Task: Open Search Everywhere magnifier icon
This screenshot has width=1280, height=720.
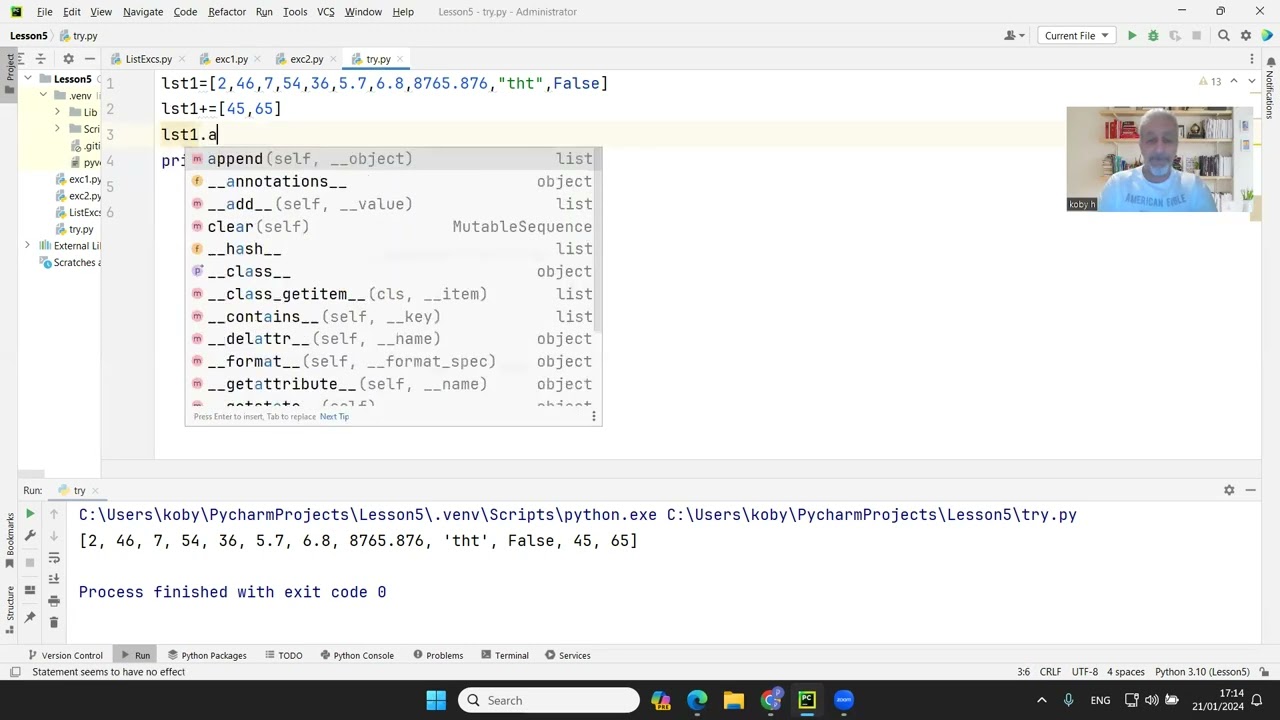Action: (1223, 36)
